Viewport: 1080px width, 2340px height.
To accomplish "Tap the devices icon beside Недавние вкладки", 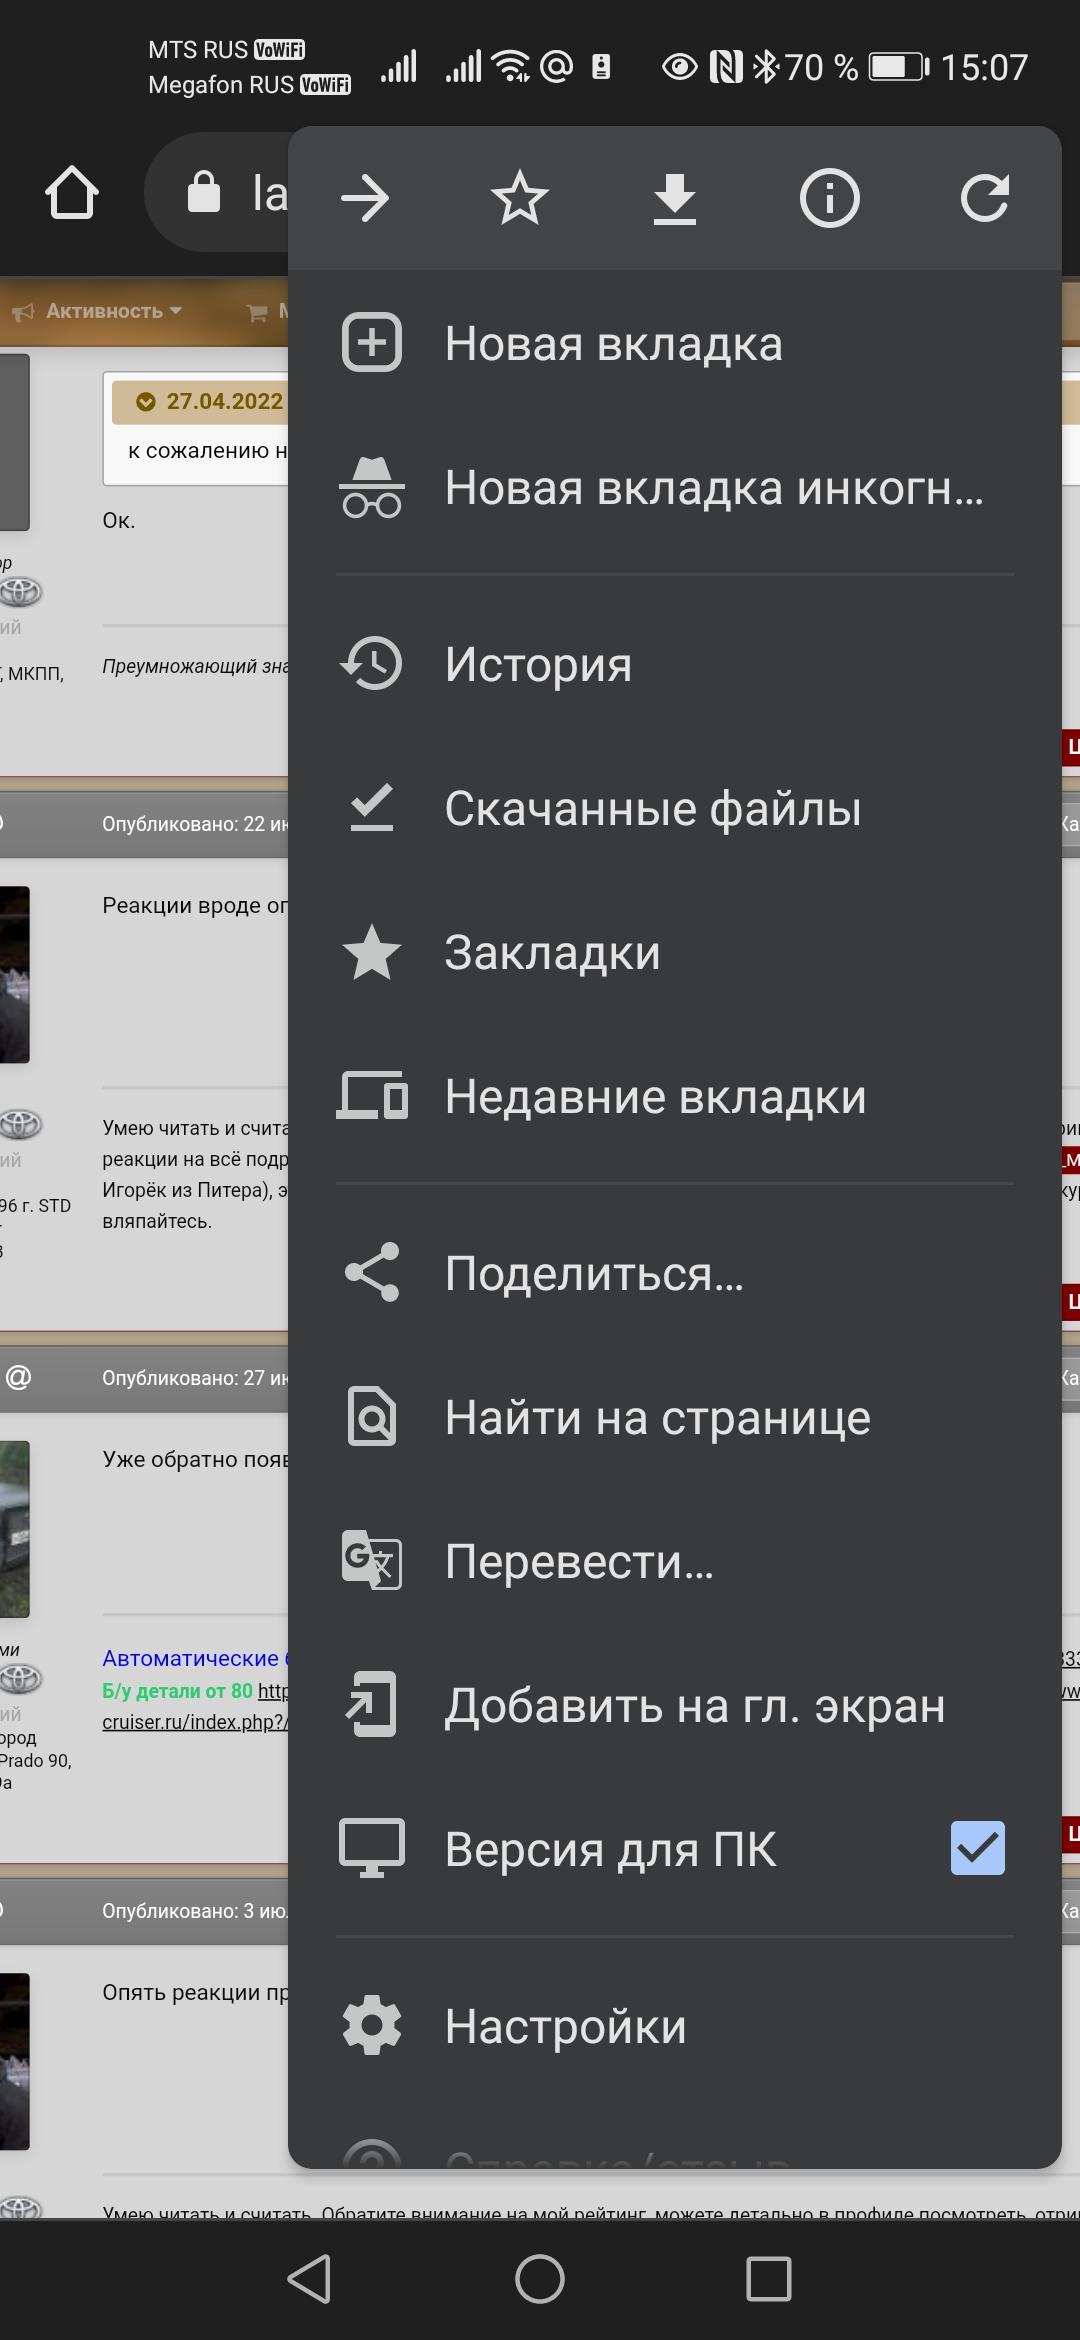I will 372,1096.
